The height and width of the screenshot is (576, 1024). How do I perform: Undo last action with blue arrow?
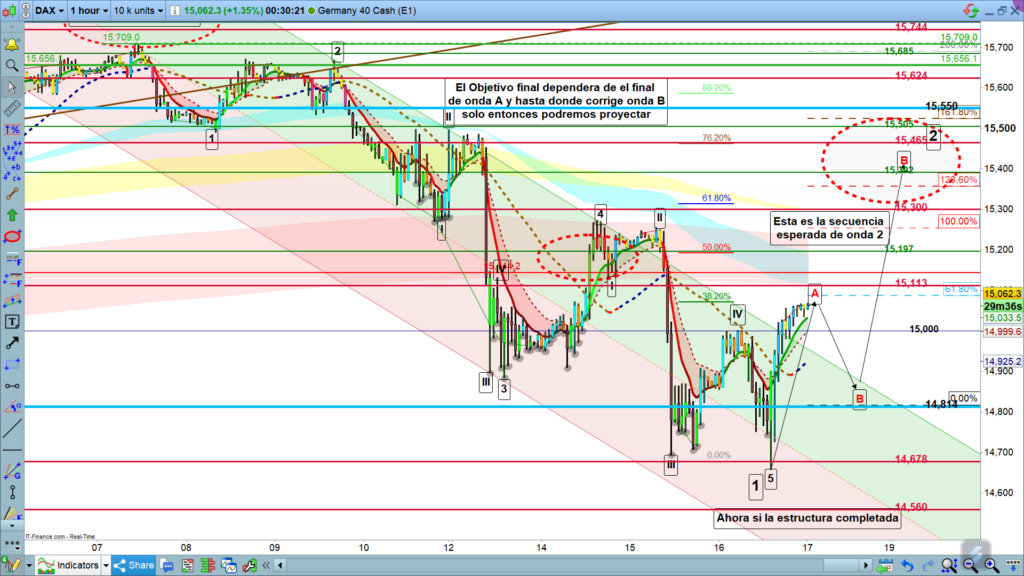click(906, 565)
